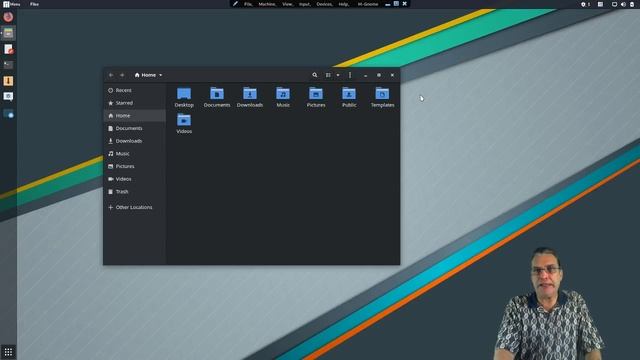
Task: Close the Files window
Action: [x=392, y=75]
